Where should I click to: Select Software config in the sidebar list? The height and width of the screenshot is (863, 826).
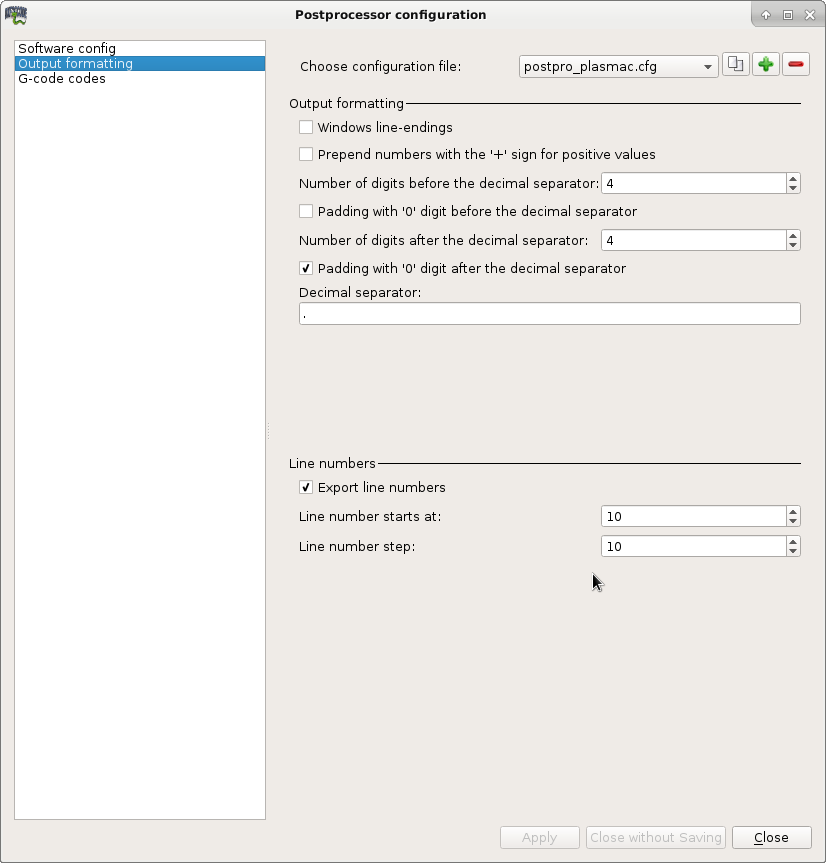pos(140,48)
